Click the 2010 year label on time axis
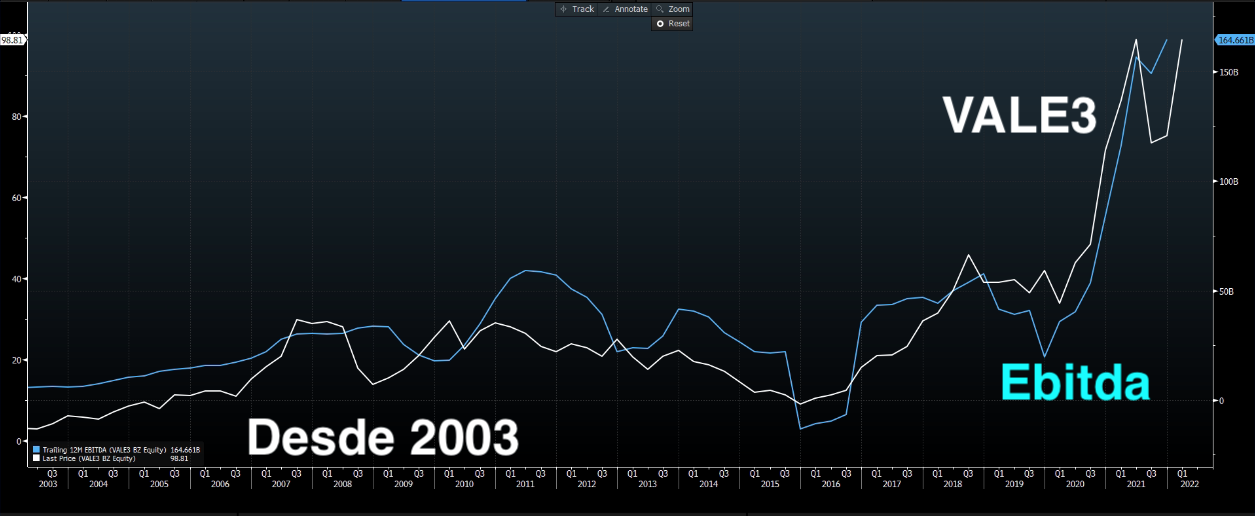Screen dimensions: 1255x516 pyautogui.click(x=464, y=484)
